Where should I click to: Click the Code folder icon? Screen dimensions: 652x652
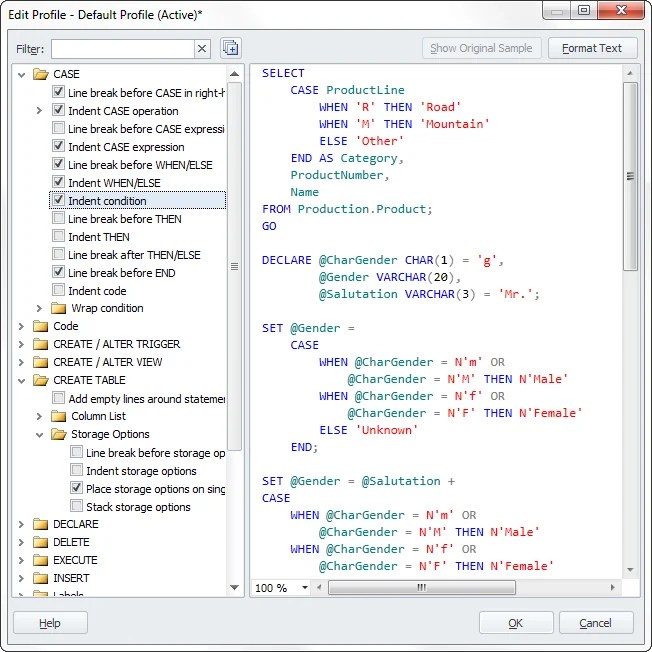coord(40,326)
